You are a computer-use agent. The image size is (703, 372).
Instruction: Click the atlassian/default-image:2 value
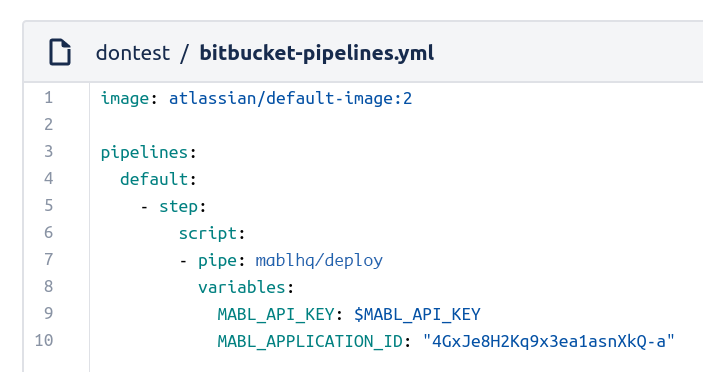click(290, 99)
